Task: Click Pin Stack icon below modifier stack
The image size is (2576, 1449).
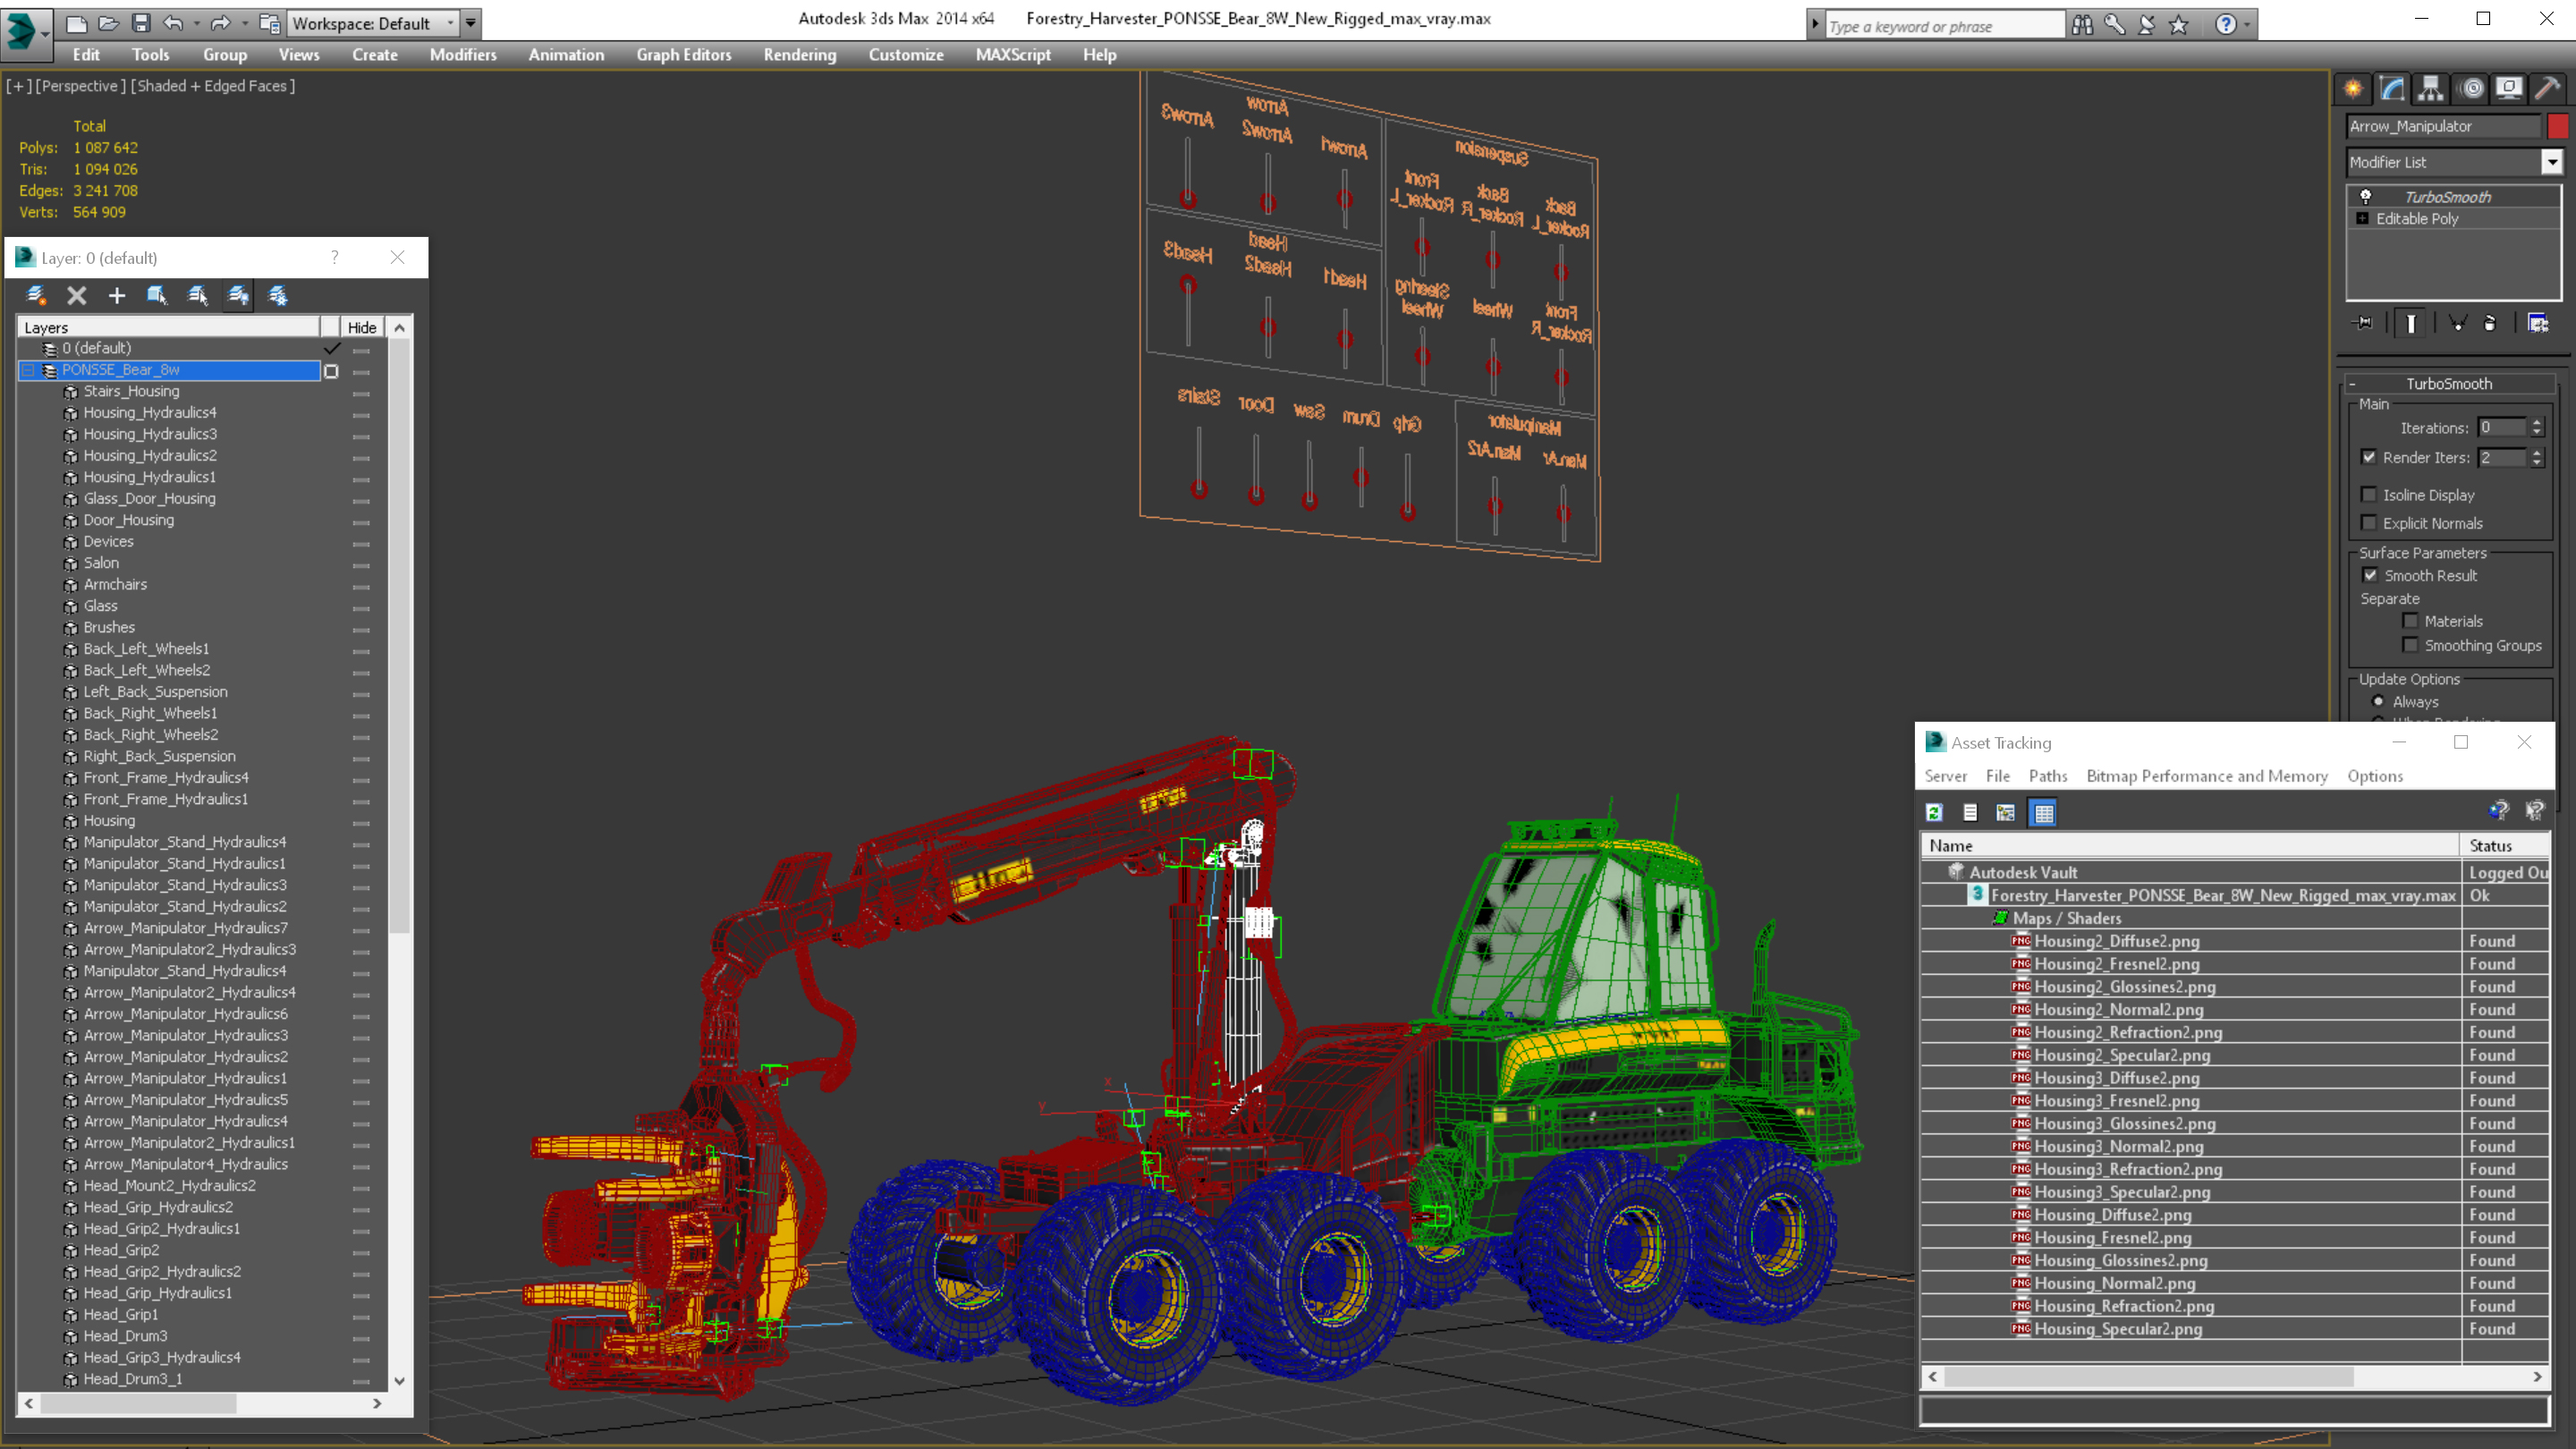Action: tap(2363, 323)
